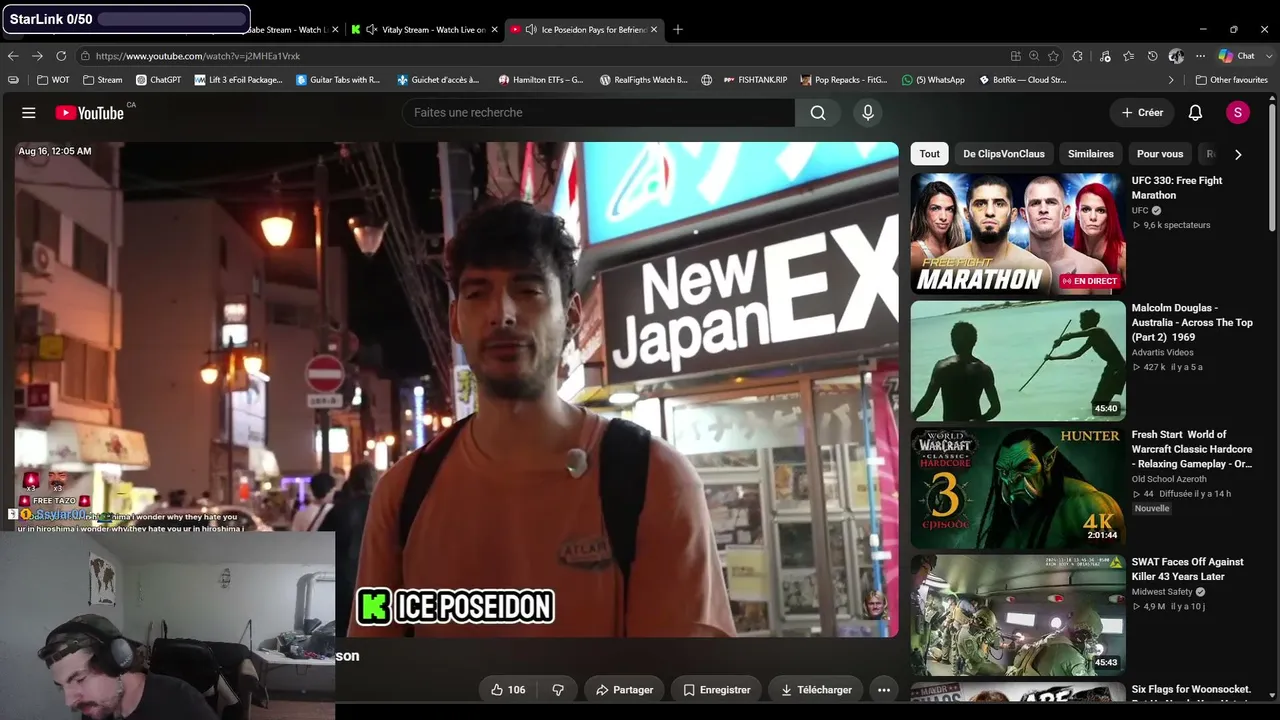Screen dimensions: 1280x720
Task: Click the YouTube search input field
Action: tap(599, 113)
